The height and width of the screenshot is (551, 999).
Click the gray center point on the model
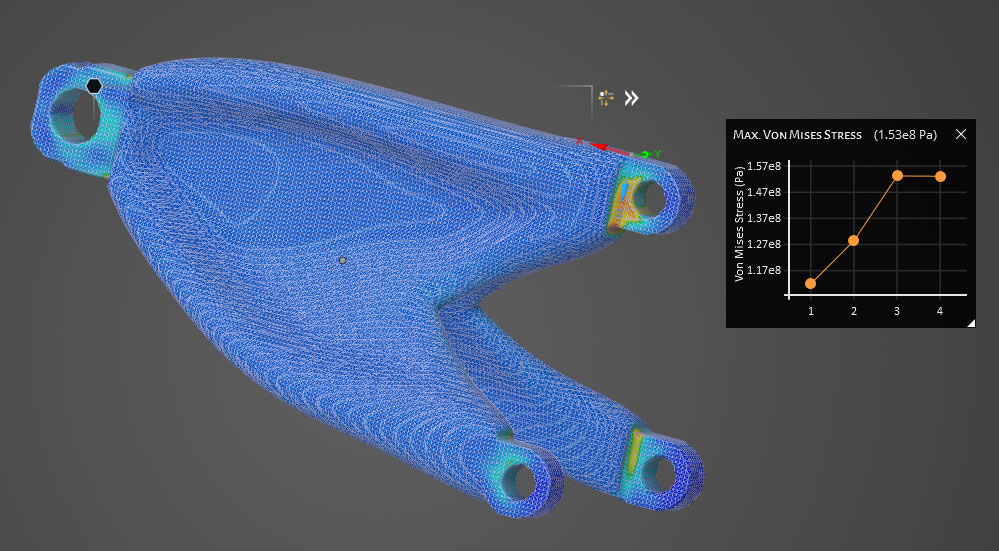(342, 261)
